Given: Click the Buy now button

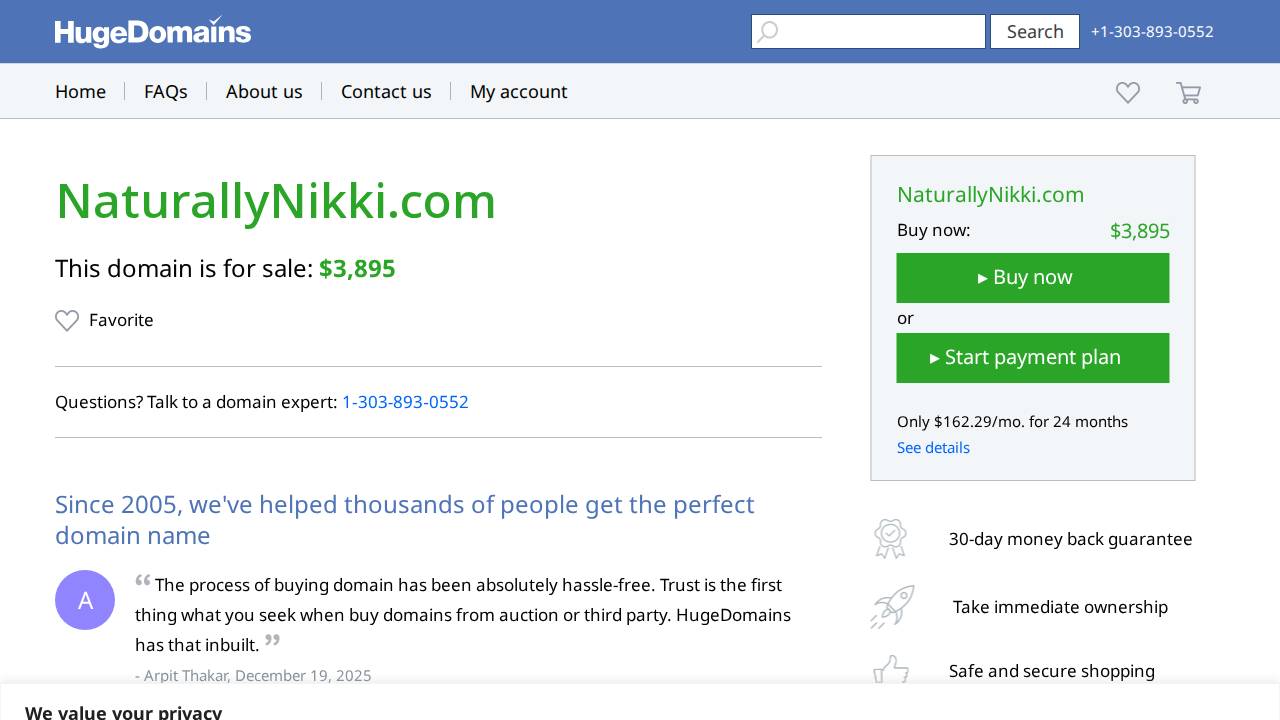Looking at the screenshot, I should tap(1032, 278).
